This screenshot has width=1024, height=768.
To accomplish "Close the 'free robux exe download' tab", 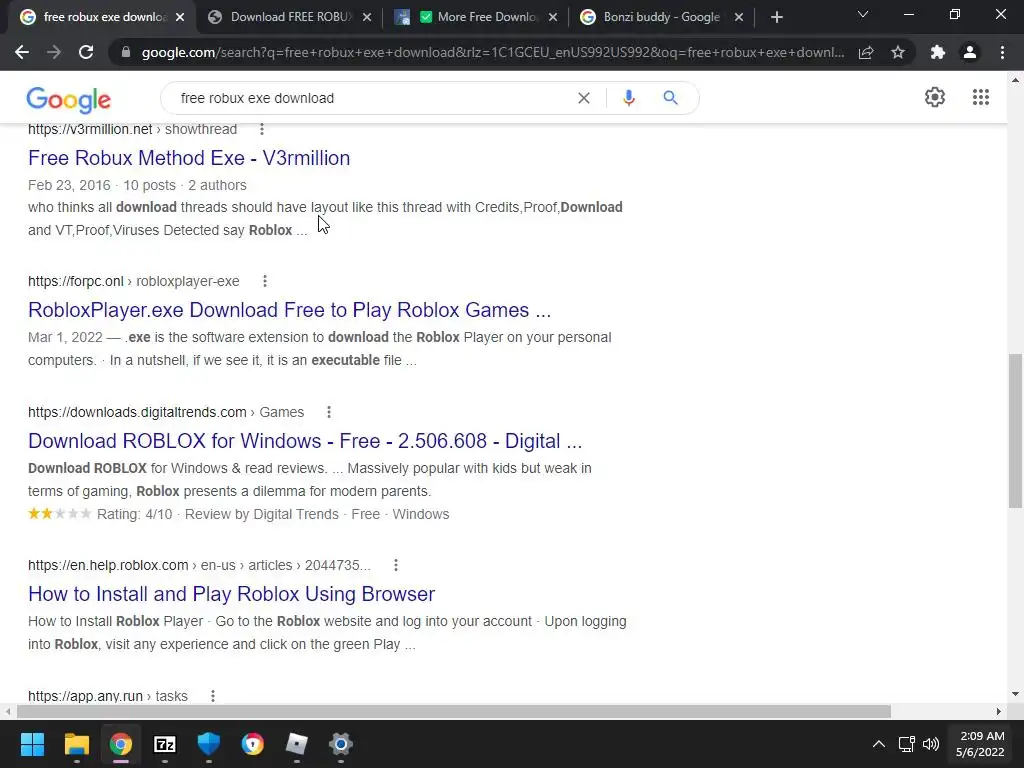I will (x=180, y=17).
